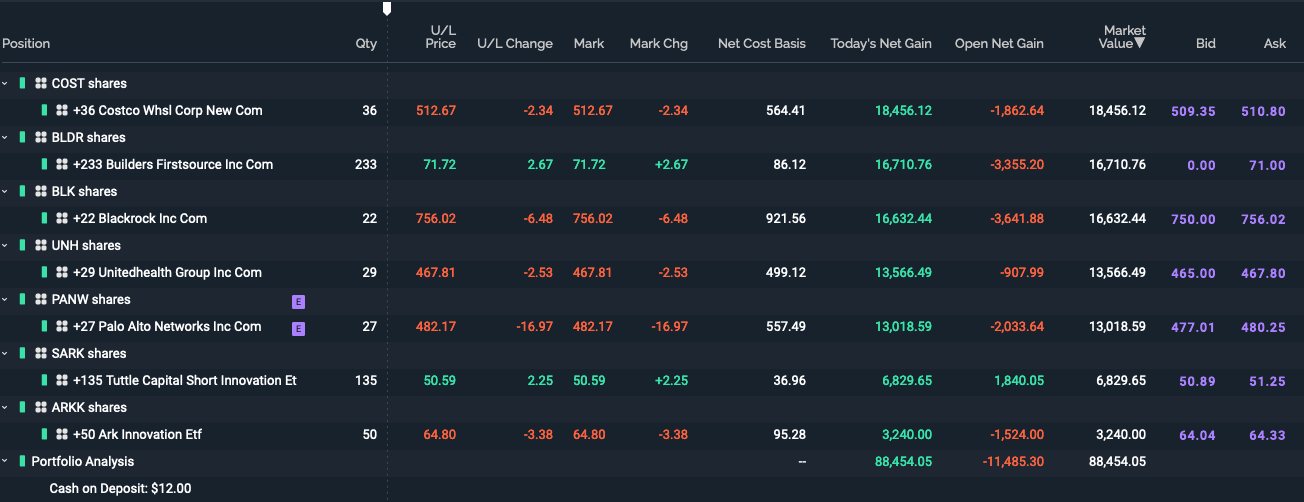The height and width of the screenshot is (502, 1304).
Task: Click Palo Alto Mark Chg -16.97
Action: point(669,327)
